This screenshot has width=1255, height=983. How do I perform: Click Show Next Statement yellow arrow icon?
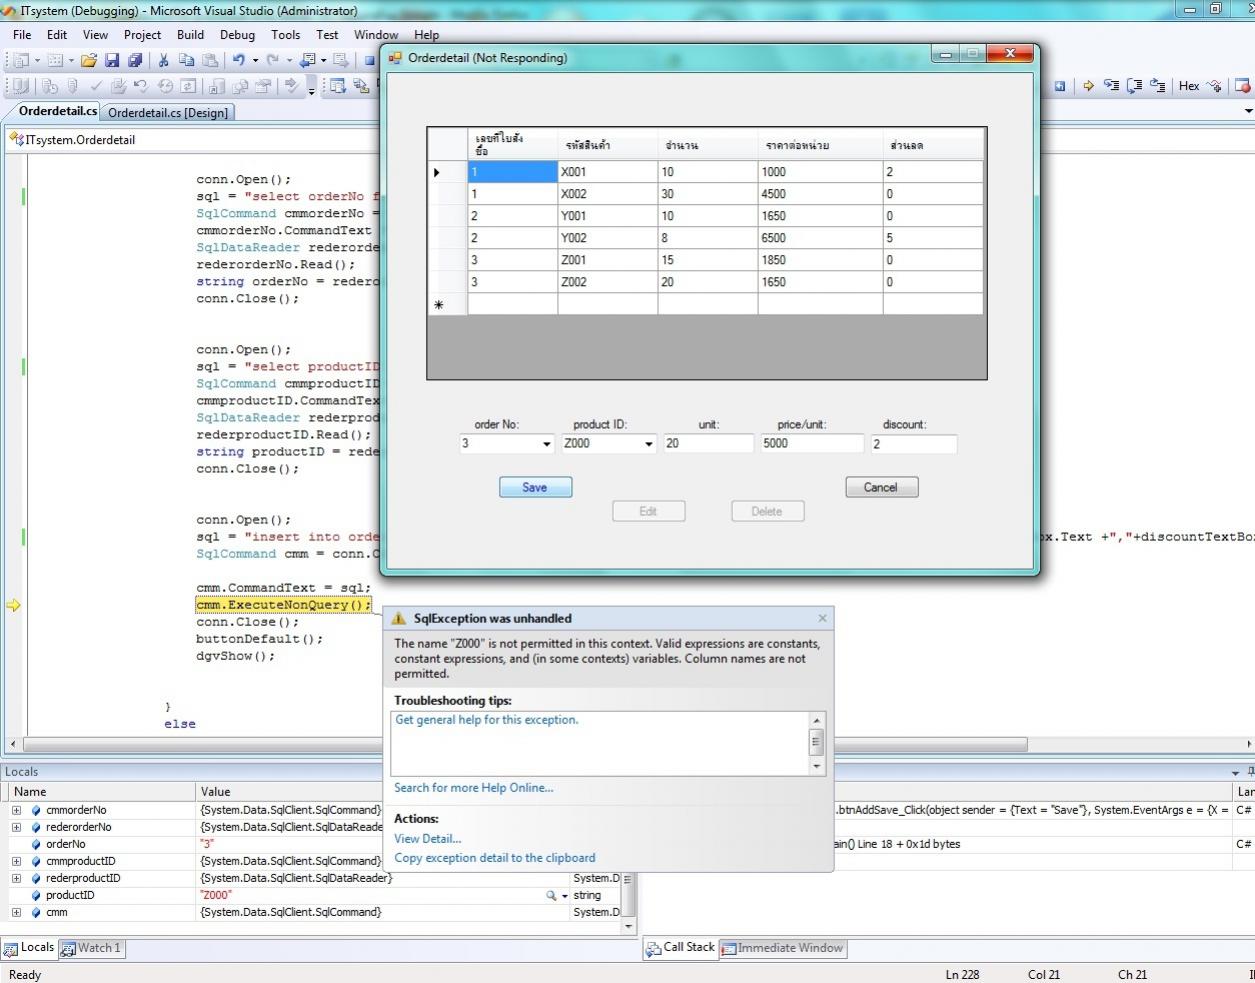pyautogui.click(x=1087, y=86)
